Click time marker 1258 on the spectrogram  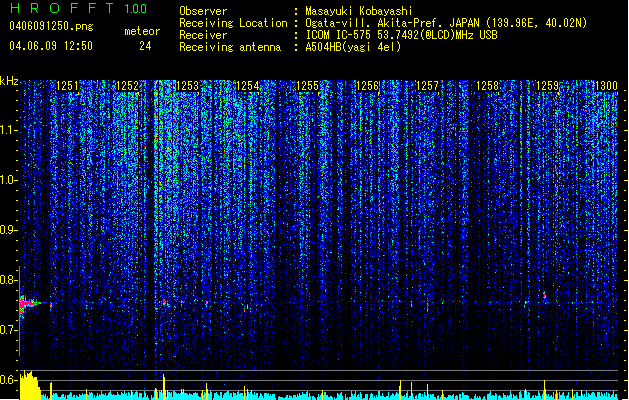pos(487,86)
